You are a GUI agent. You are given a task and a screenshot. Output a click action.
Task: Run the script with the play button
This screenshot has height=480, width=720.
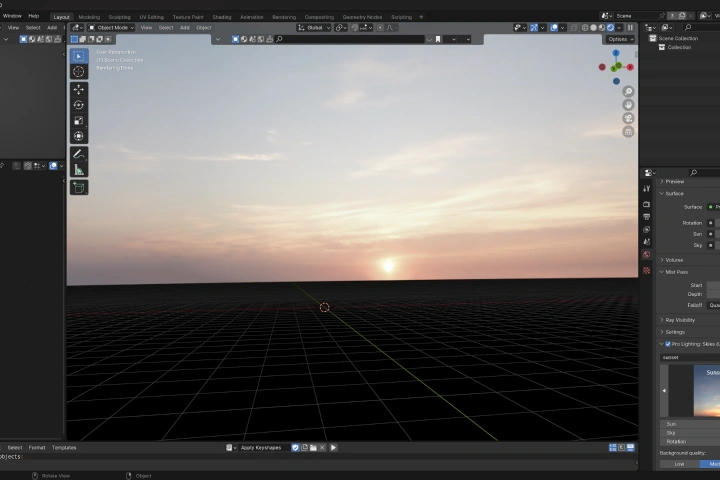333,447
